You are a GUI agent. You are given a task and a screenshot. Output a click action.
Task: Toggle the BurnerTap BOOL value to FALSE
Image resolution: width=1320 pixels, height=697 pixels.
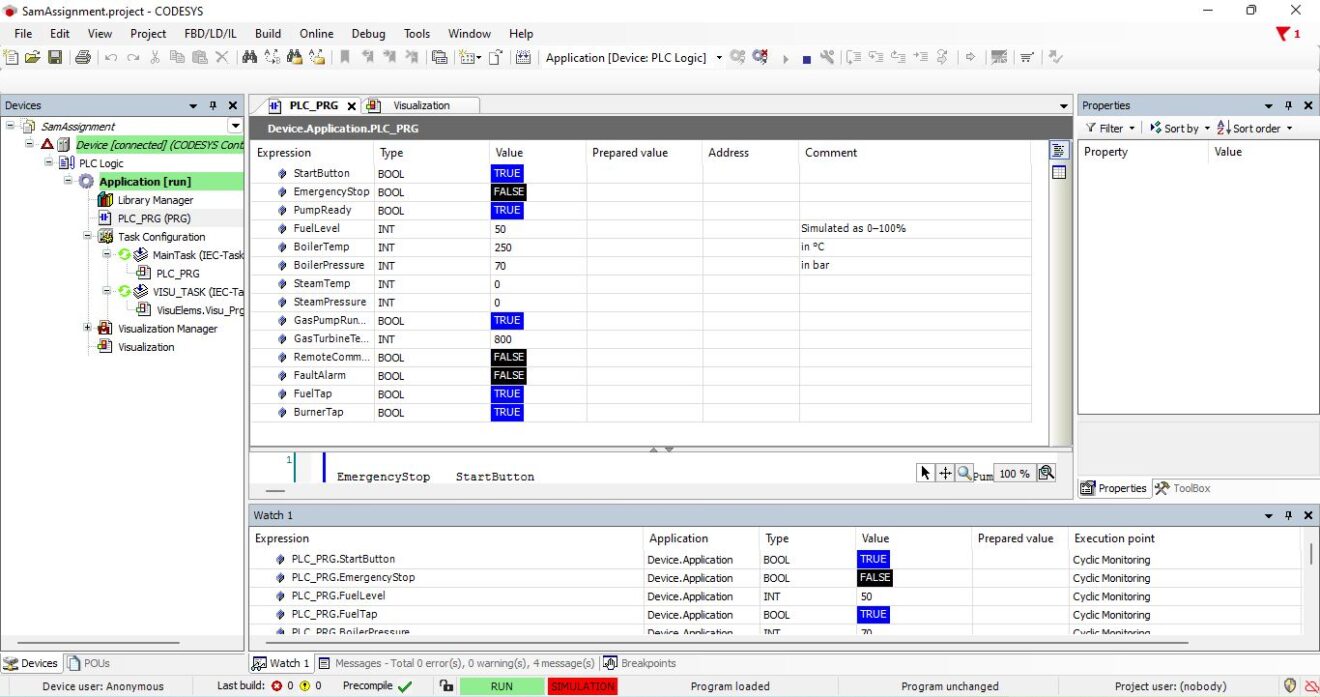(x=507, y=412)
